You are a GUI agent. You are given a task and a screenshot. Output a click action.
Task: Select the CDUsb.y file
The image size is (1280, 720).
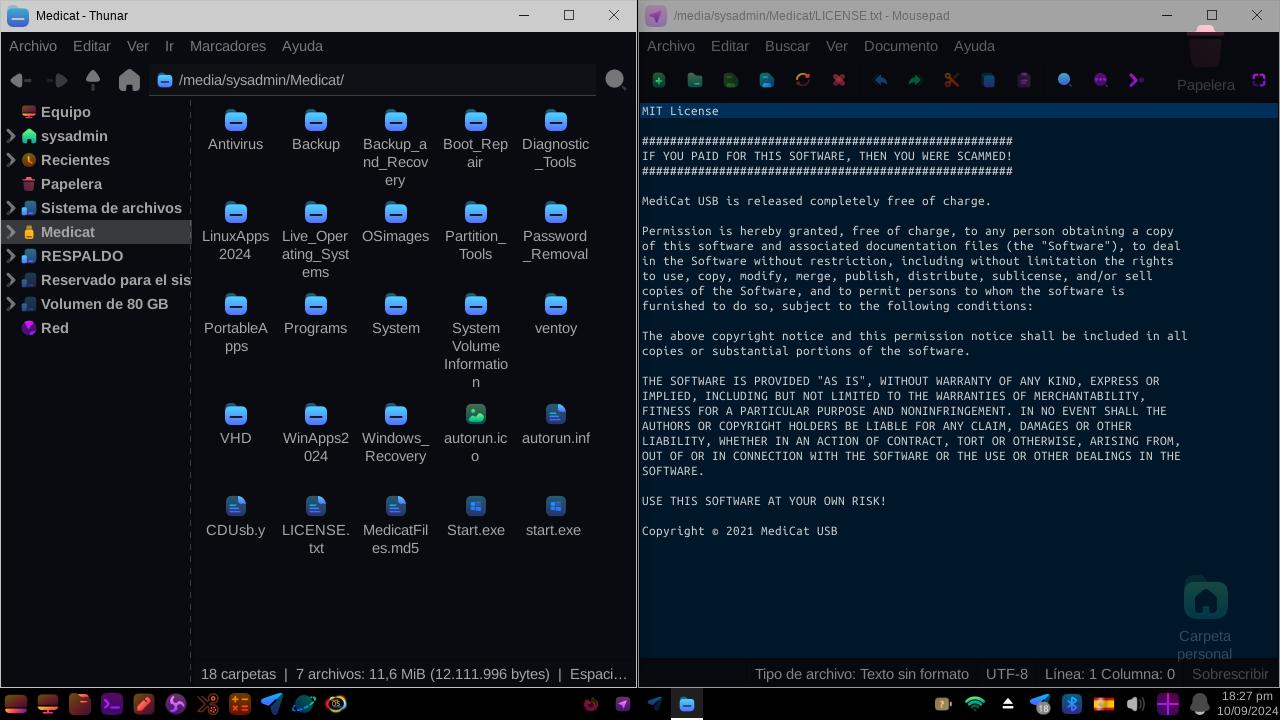click(x=236, y=517)
